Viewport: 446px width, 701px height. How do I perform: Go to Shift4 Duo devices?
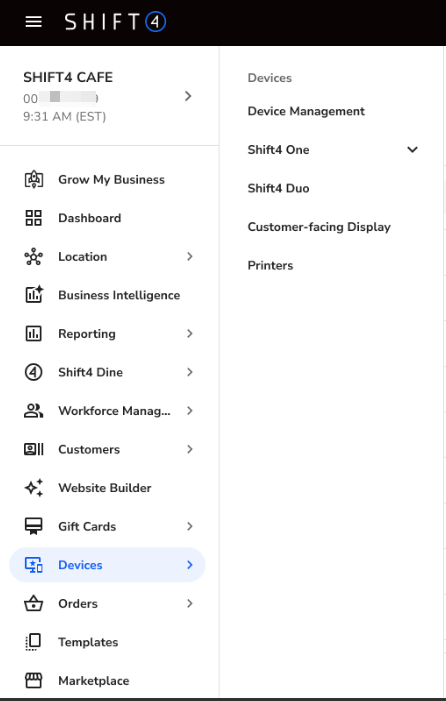pyautogui.click(x=278, y=188)
